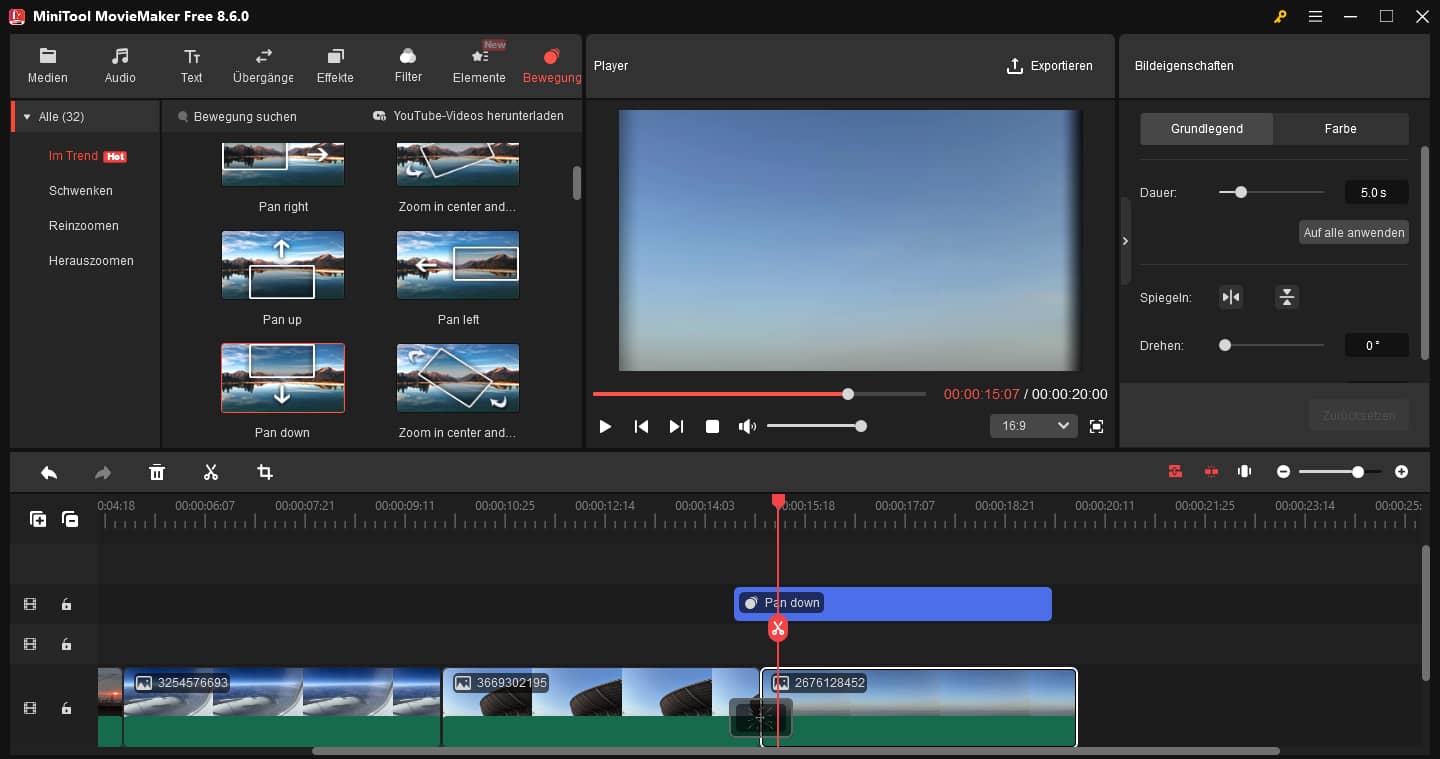Open the Übergänge tab
Viewport: 1440px width, 759px height.
(x=263, y=65)
